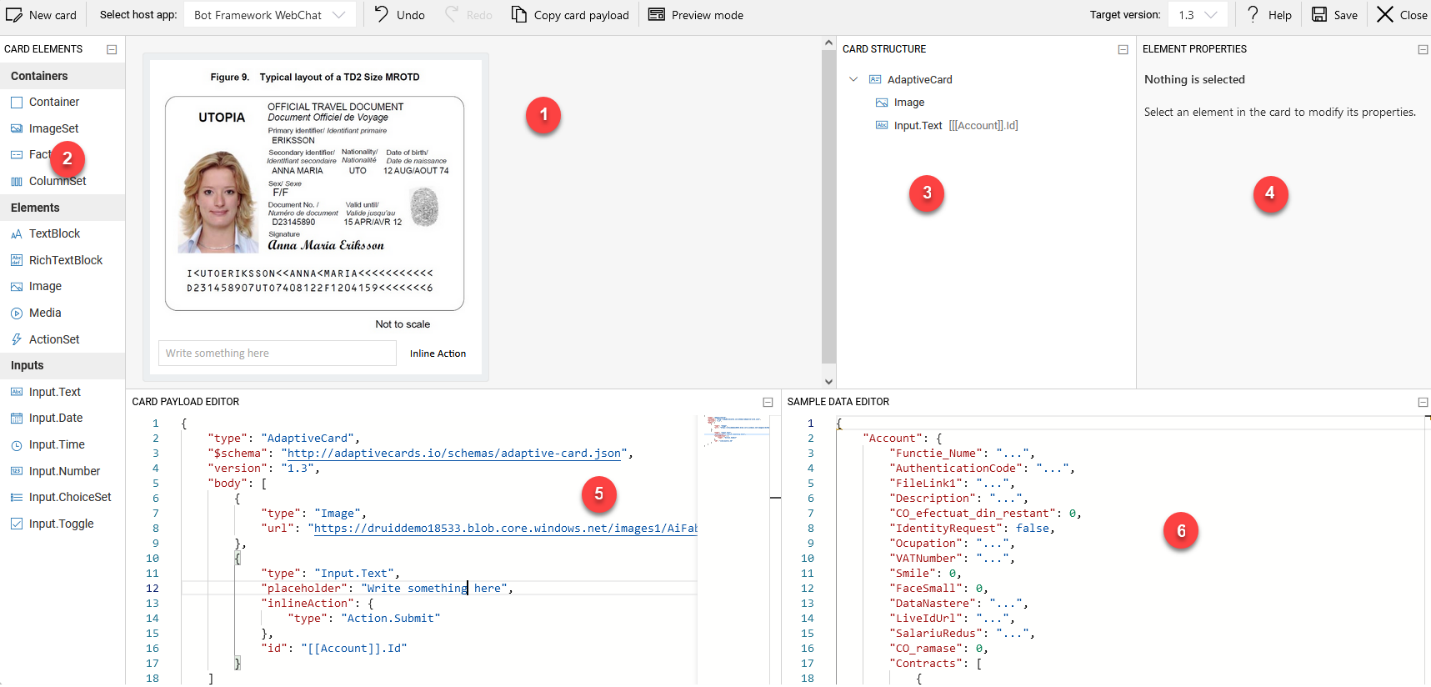Image resolution: width=1431 pixels, height=687 pixels.
Task: Click the Copy card payload icon
Action: pyautogui.click(x=518, y=15)
